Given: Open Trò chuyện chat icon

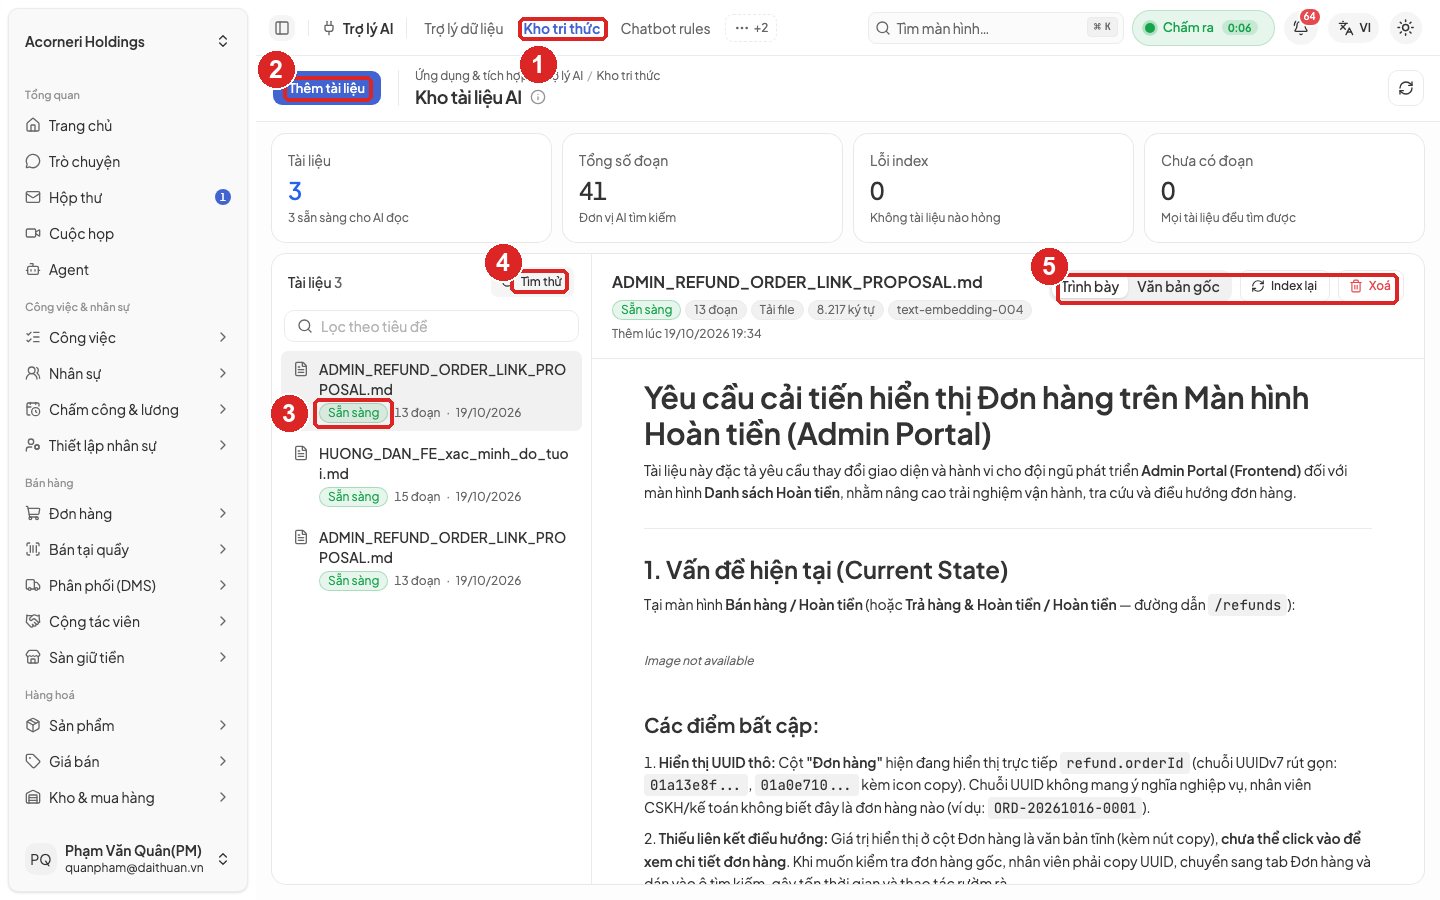Looking at the screenshot, I should click(x=33, y=162).
